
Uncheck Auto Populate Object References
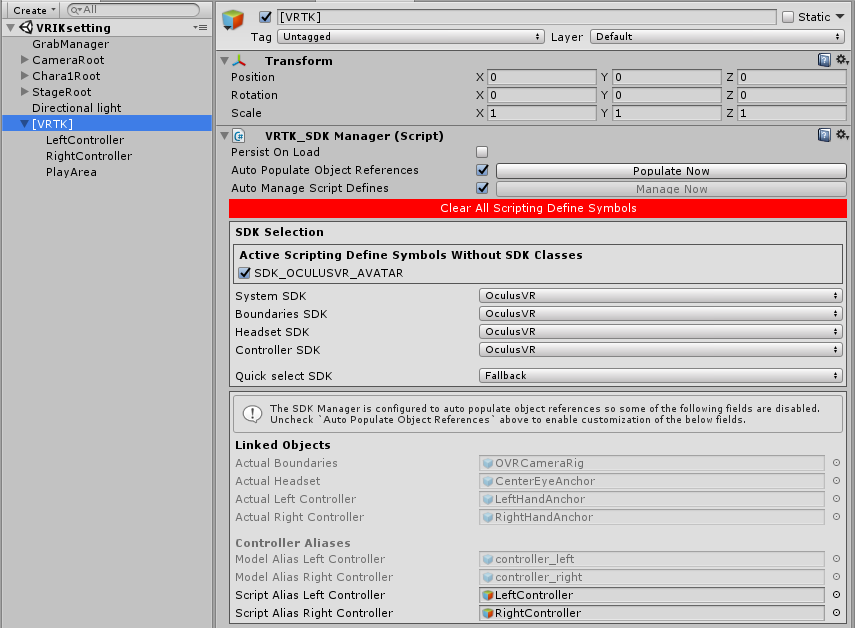pos(481,170)
